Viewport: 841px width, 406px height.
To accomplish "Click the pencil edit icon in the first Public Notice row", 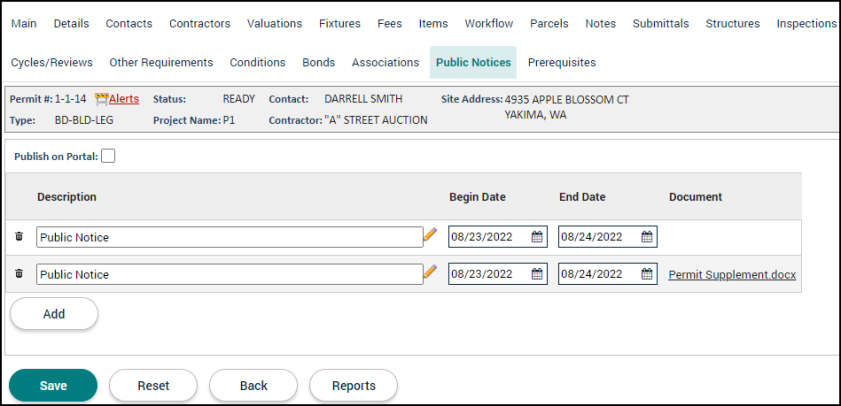I will tap(430, 234).
